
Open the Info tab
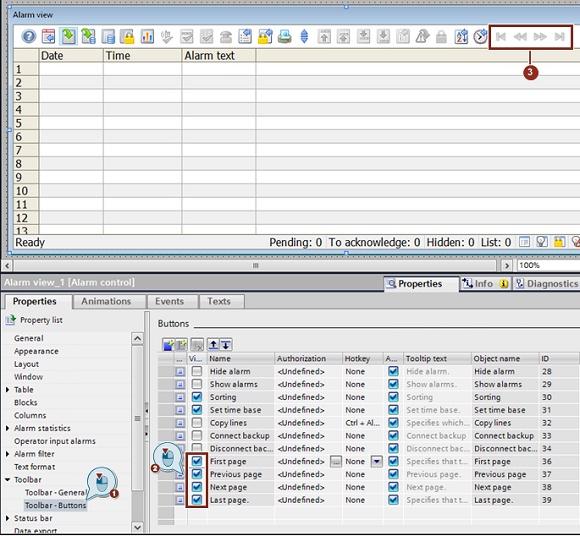tap(485, 284)
